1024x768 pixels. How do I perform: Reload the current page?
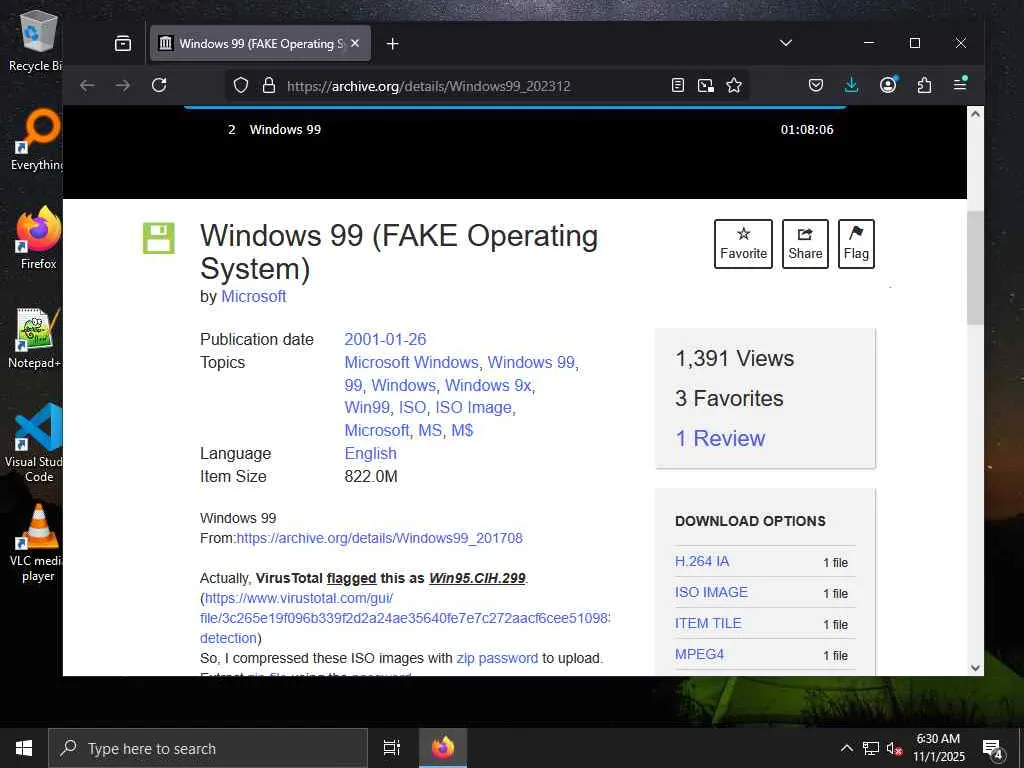point(159,86)
